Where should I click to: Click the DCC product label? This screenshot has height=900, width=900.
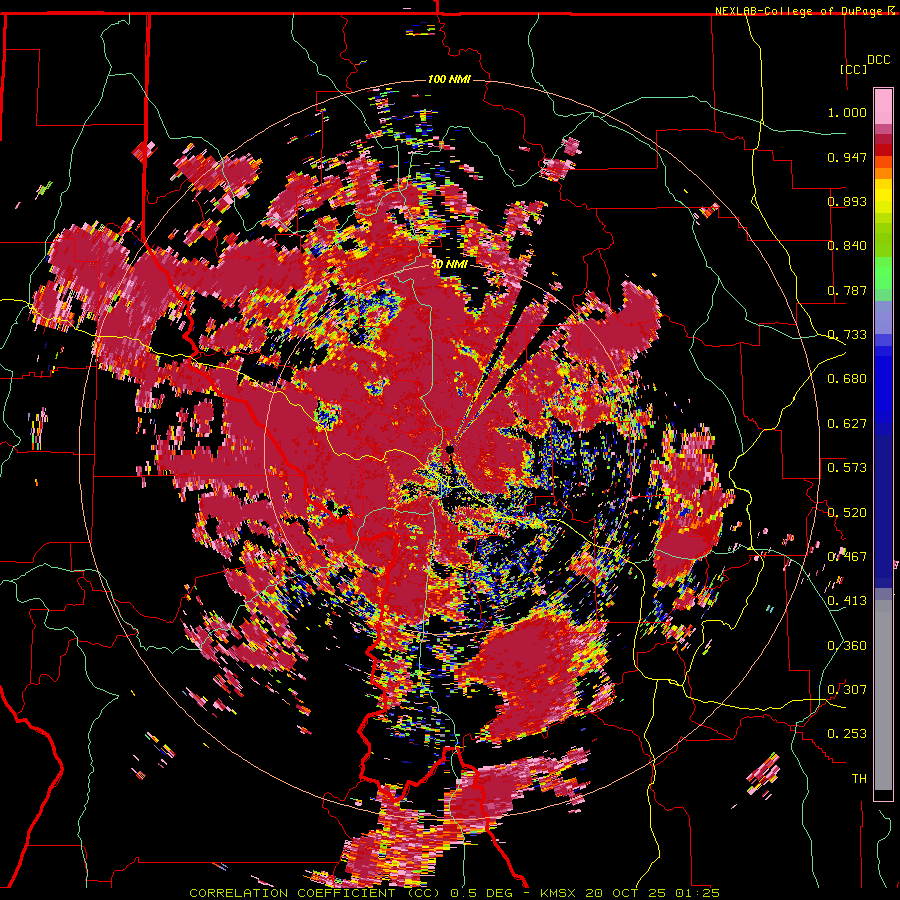[x=878, y=60]
